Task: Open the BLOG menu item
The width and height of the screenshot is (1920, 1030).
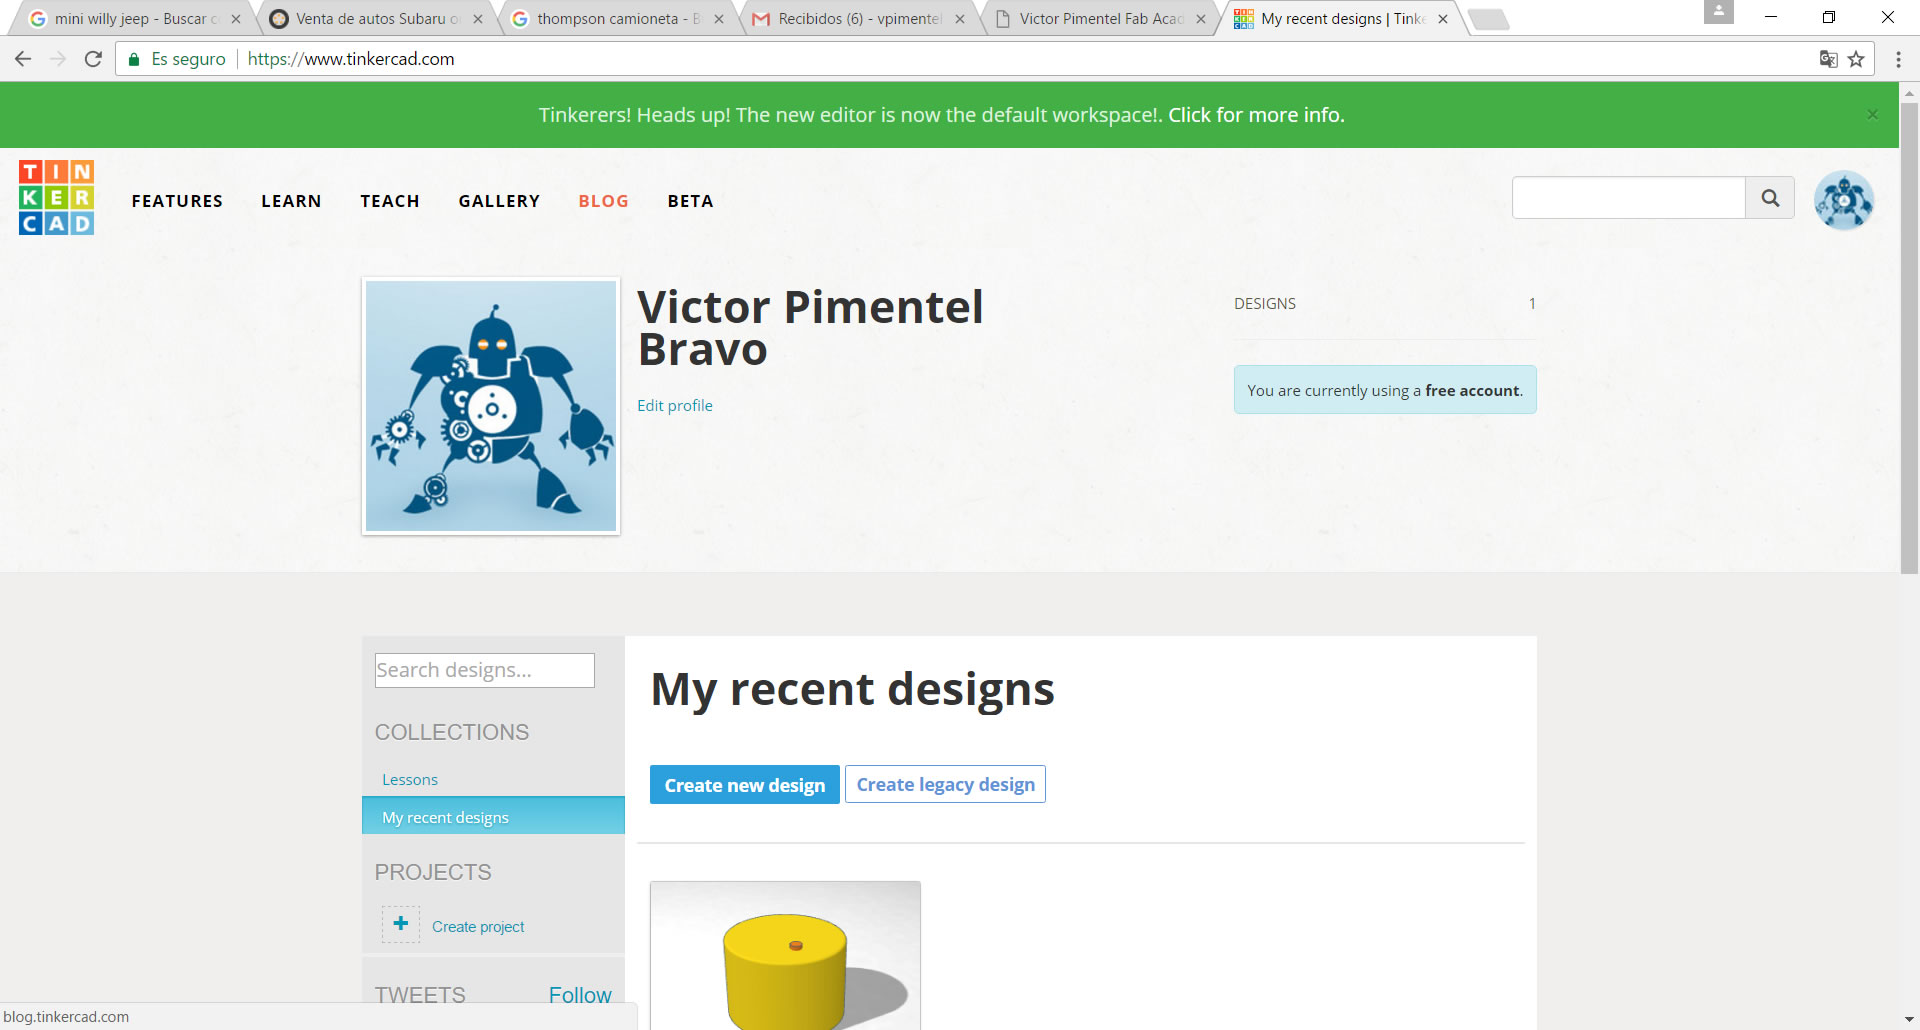Action: coord(604,201)
